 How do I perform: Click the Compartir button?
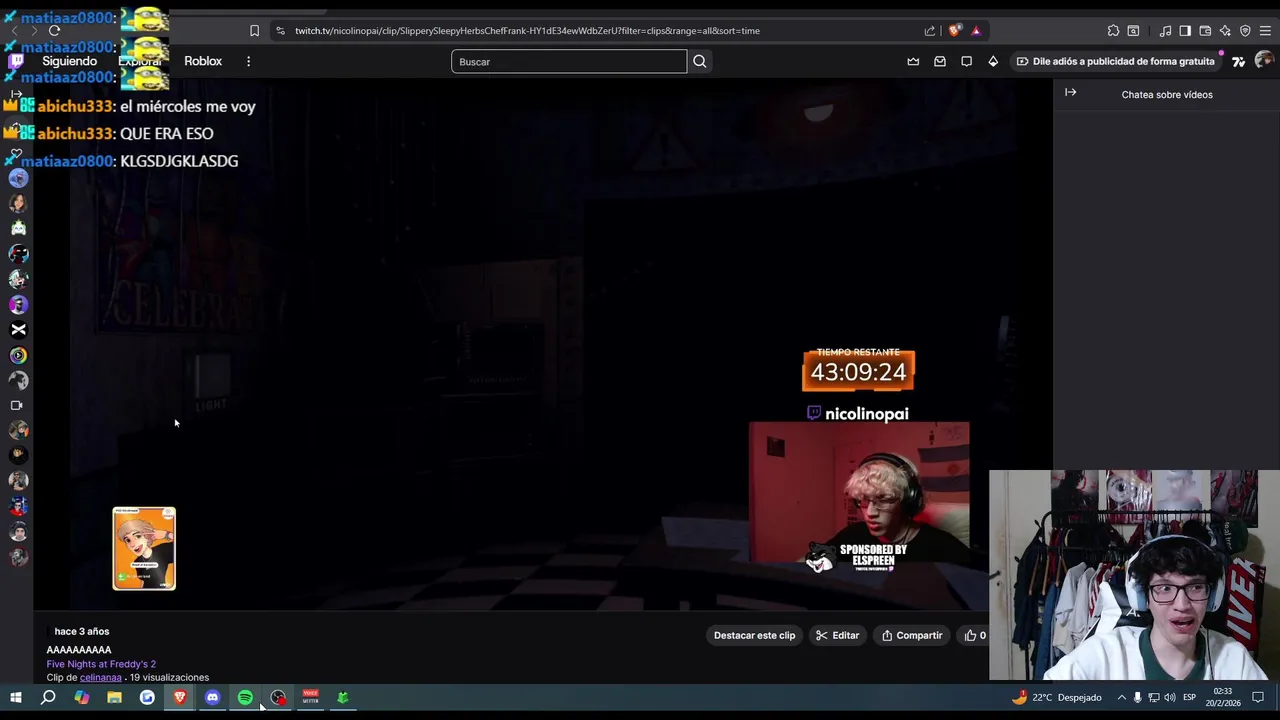click(x=912, y=635)
